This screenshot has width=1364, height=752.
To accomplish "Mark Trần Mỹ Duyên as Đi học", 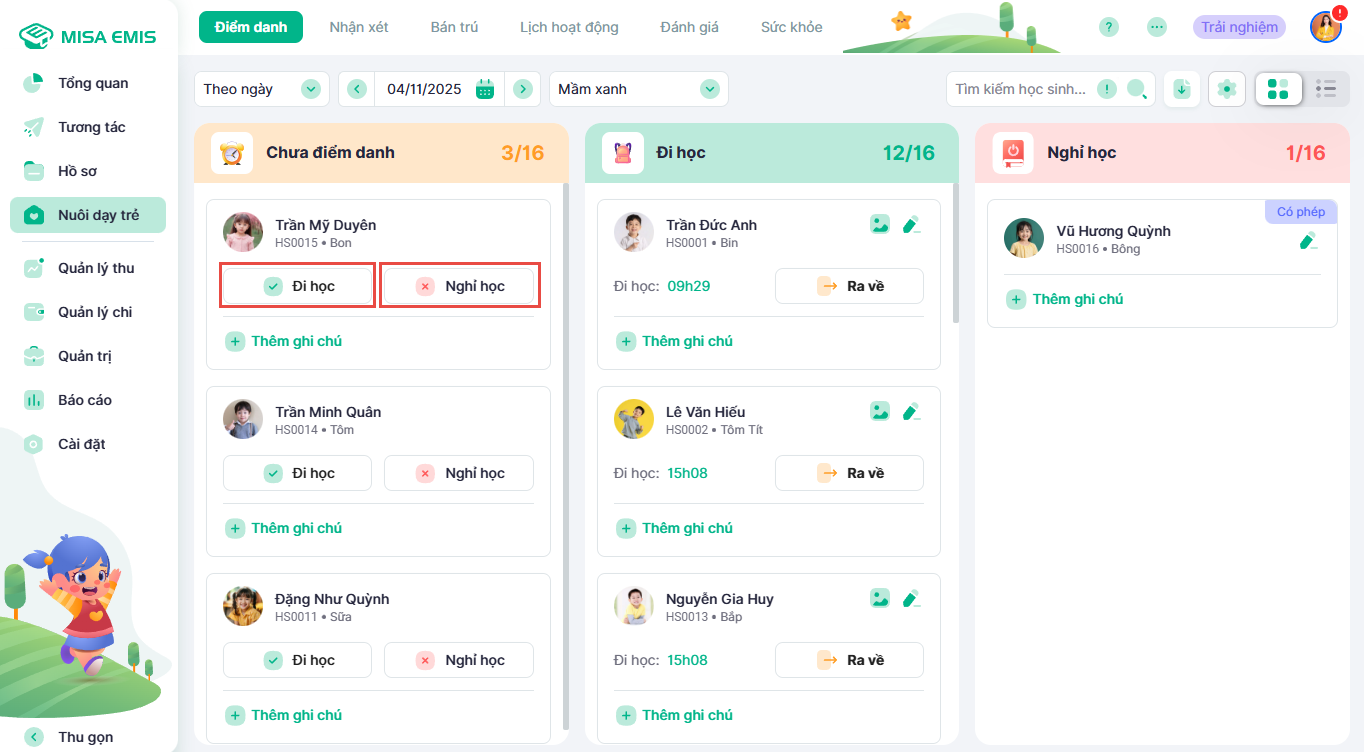I will coord(298,286).
